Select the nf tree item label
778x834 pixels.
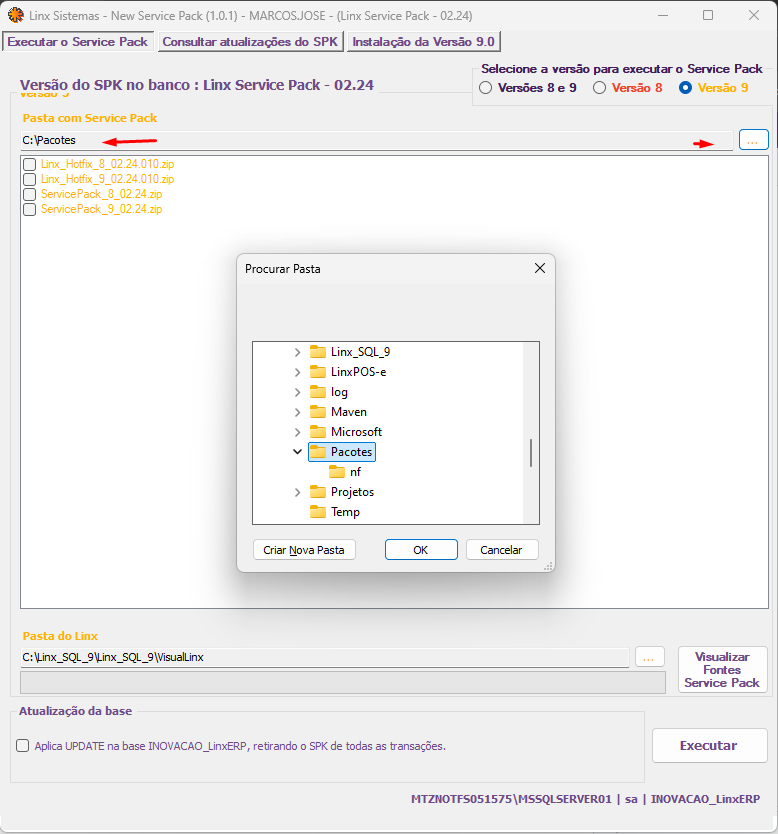pos(355,472)
